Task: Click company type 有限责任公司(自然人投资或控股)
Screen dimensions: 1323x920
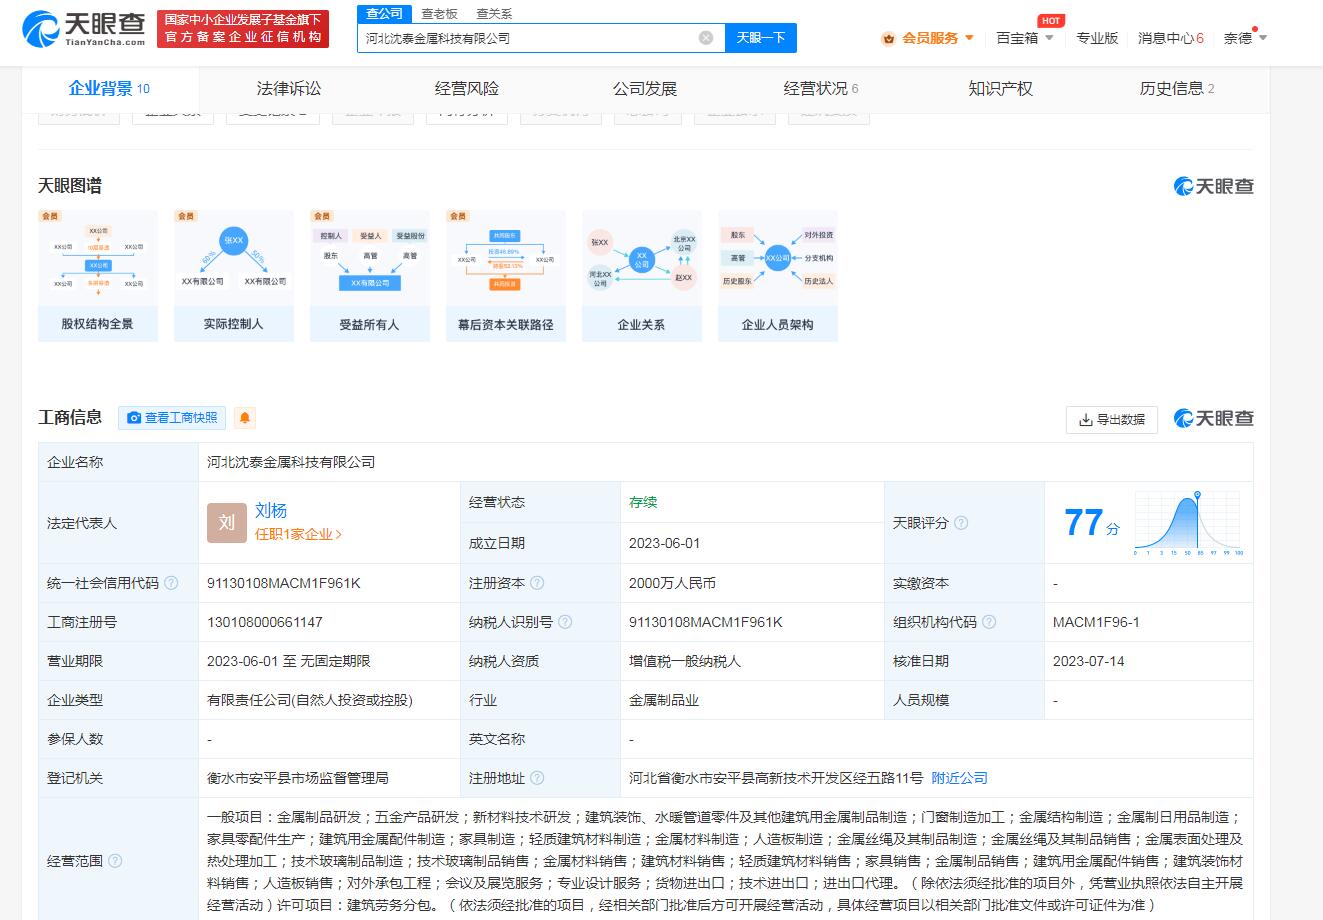Action: 310,700
